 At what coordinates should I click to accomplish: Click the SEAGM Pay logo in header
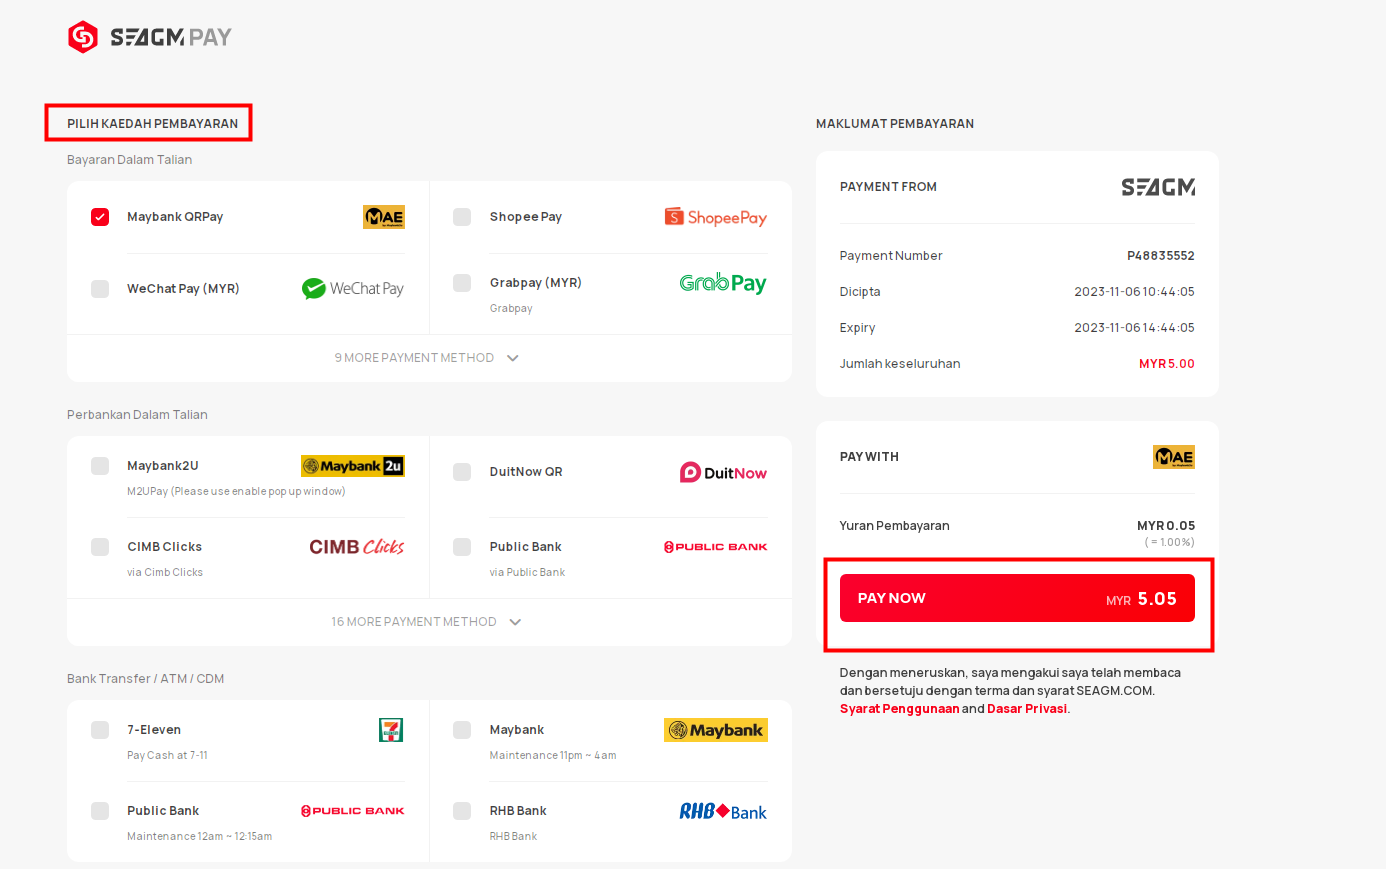(150, 37)
